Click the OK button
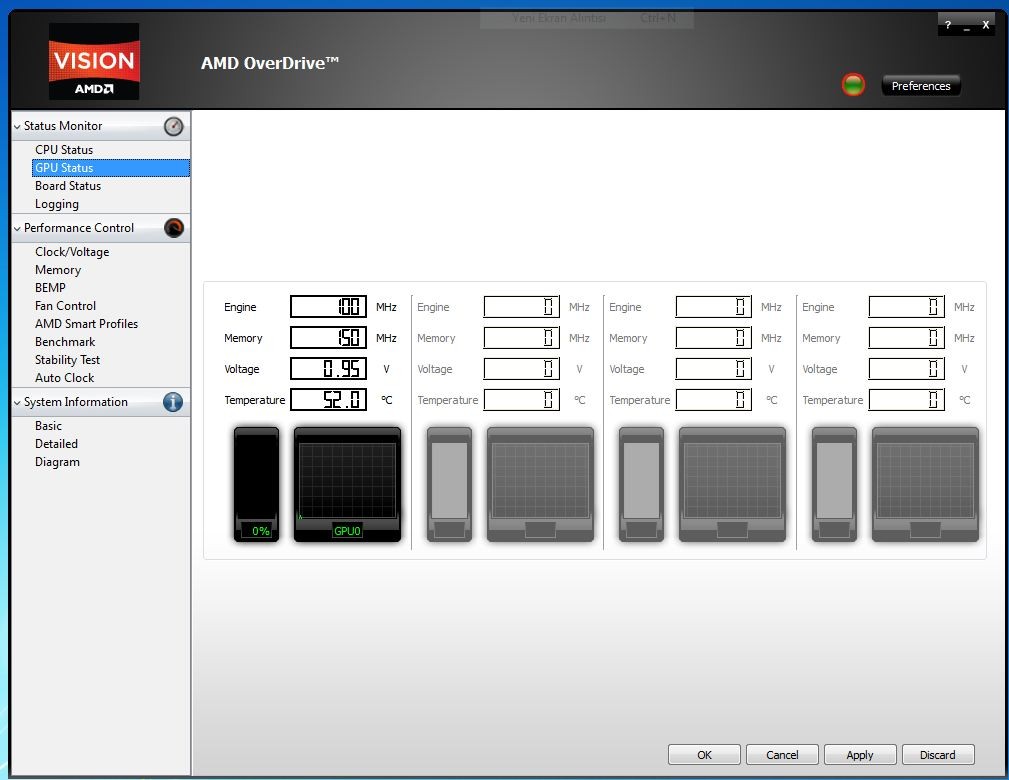 click(705, 755)
